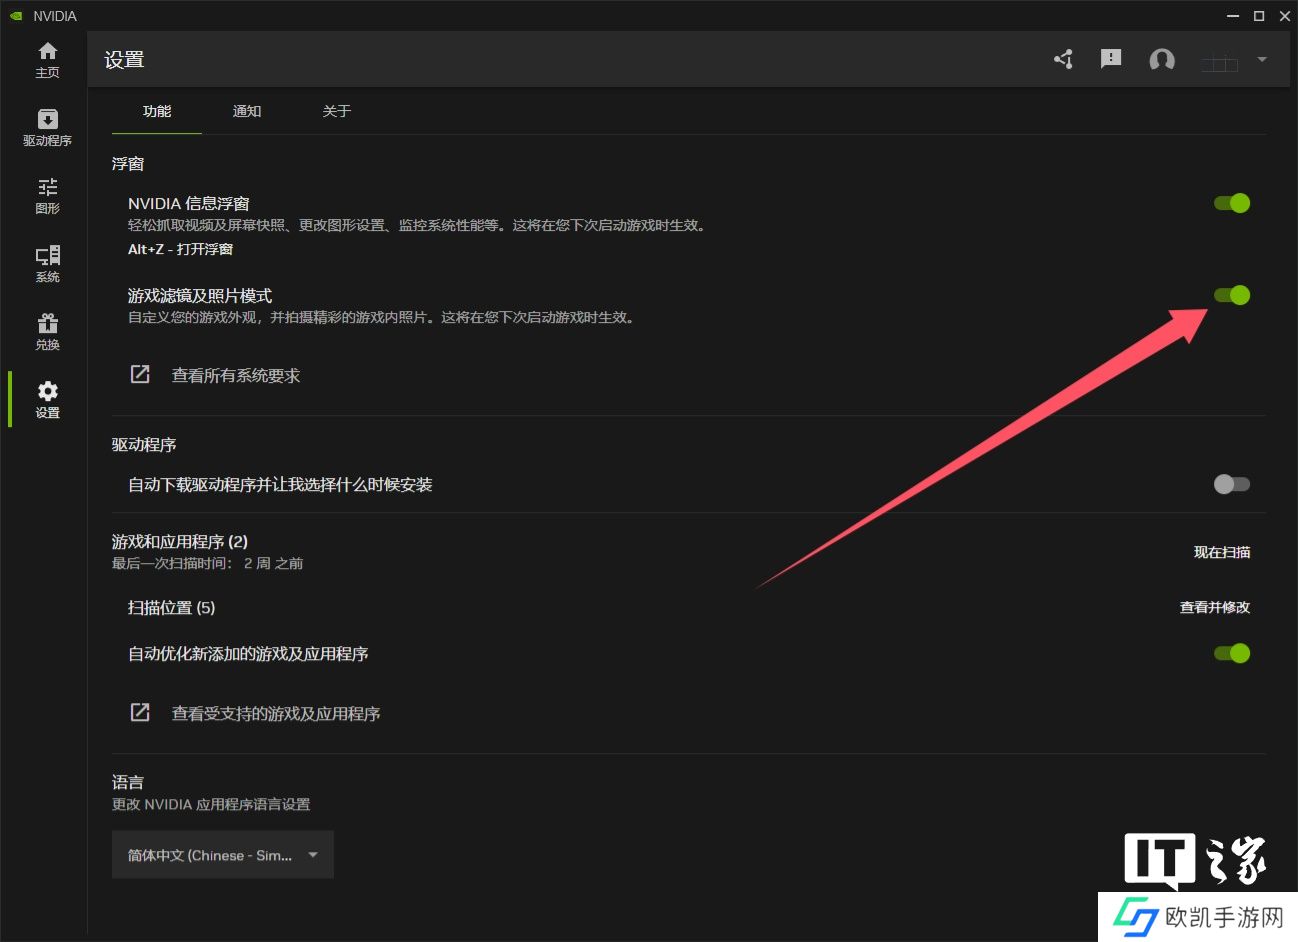Click the 现在扫描 button
The height and width of the screenshot is (942, 1298).
click(x=1221, y=552)
